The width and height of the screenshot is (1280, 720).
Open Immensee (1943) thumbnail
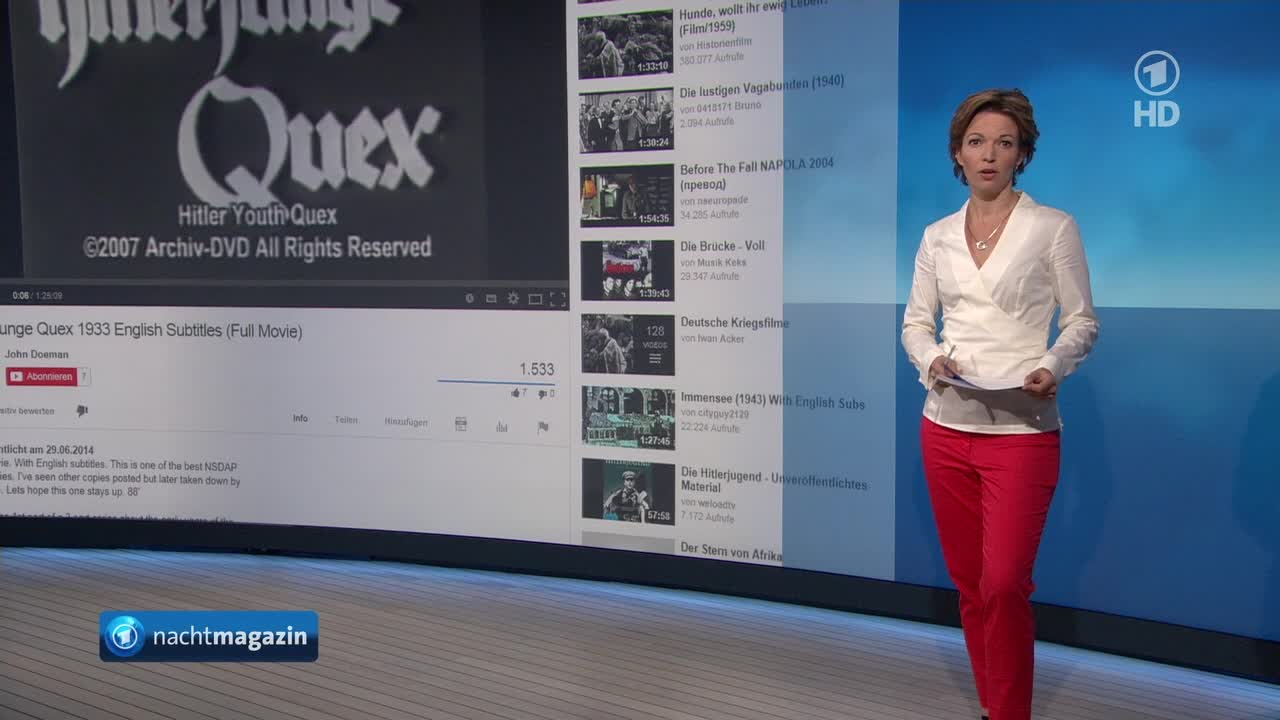point(628,417)
